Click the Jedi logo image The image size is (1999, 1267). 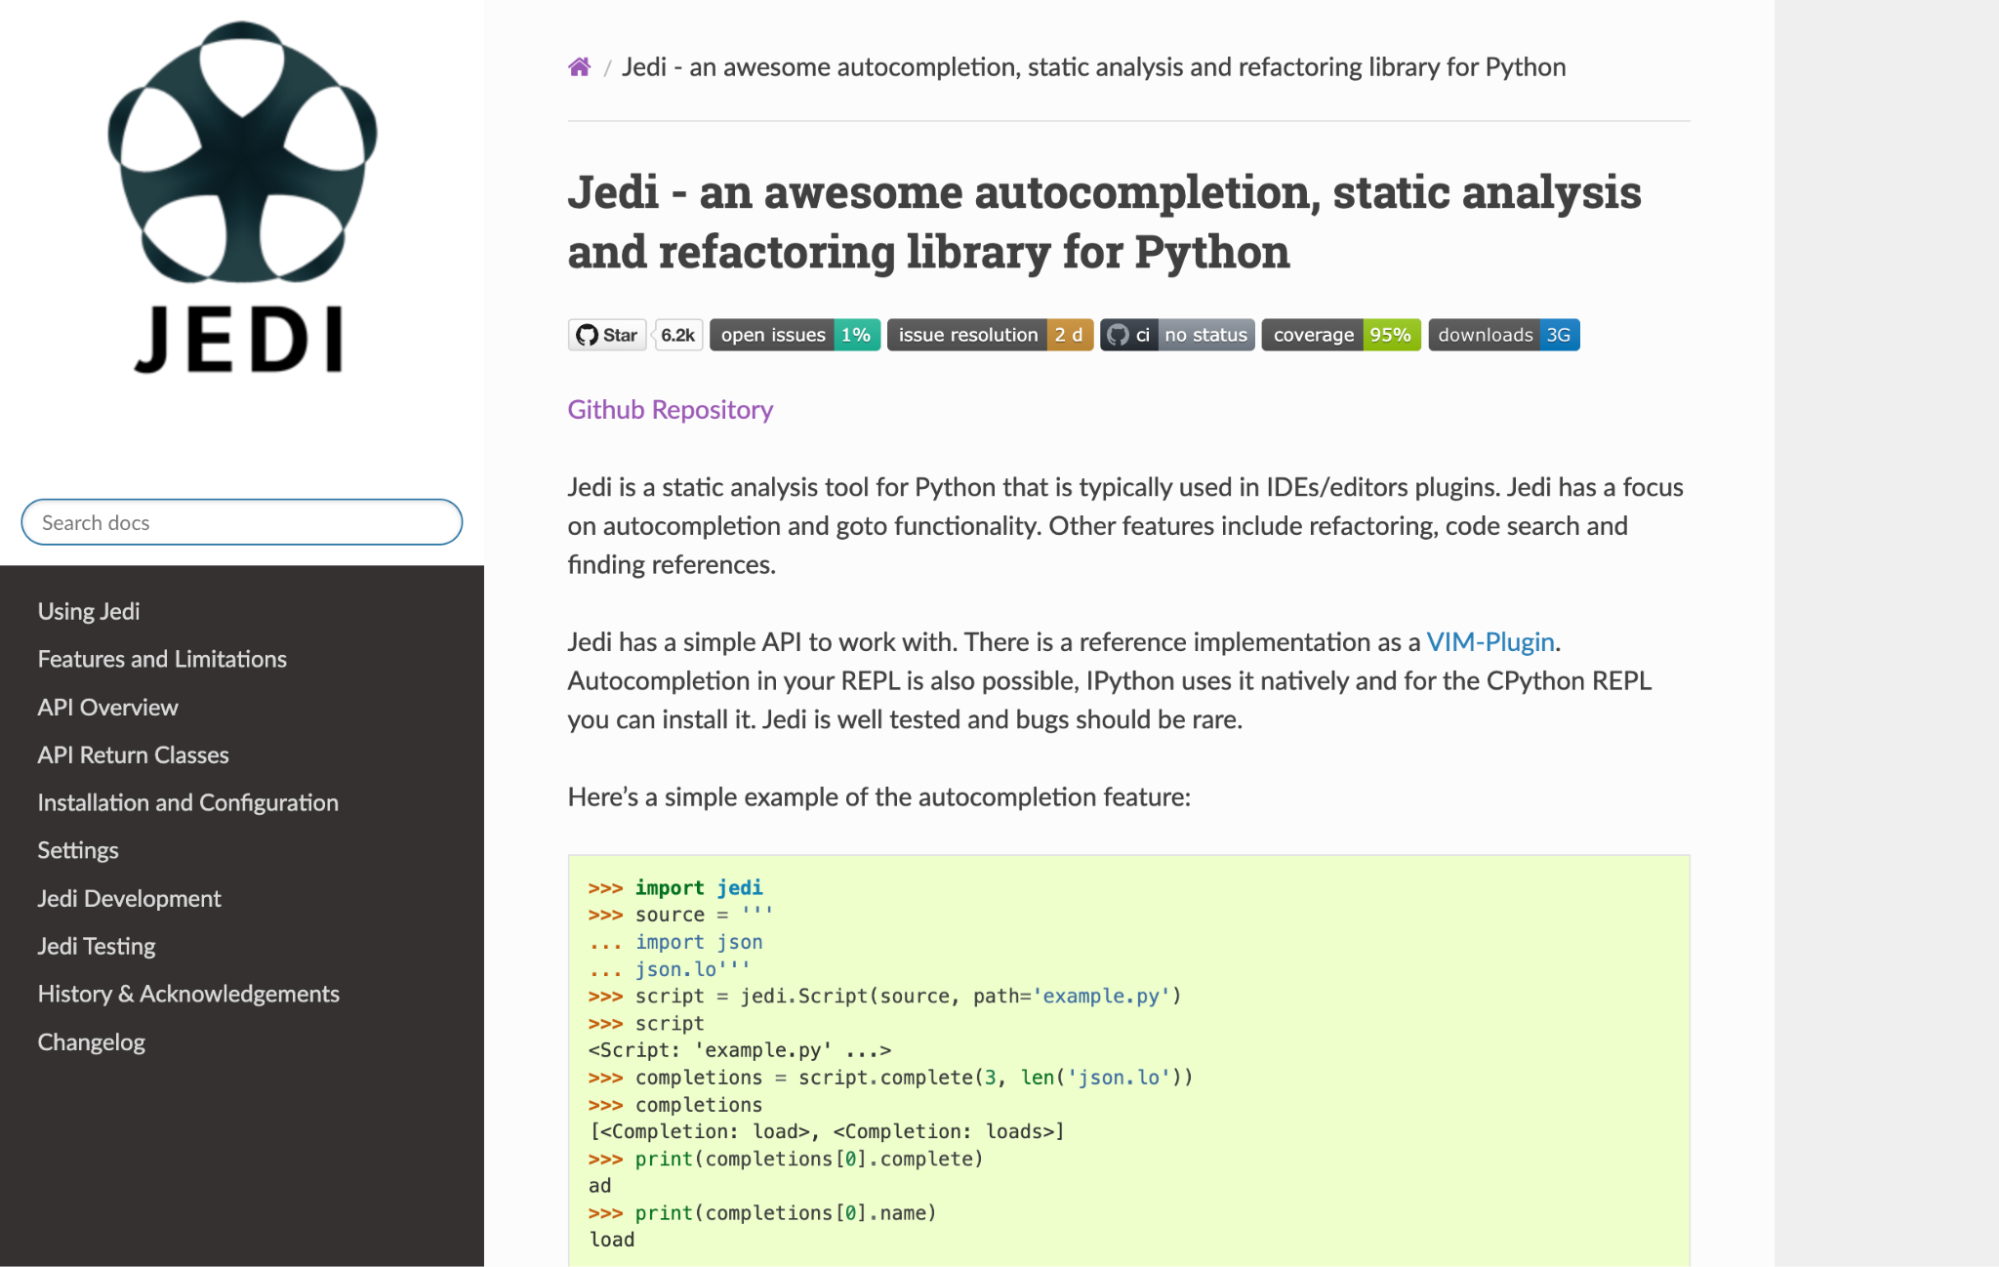point(241,197)
